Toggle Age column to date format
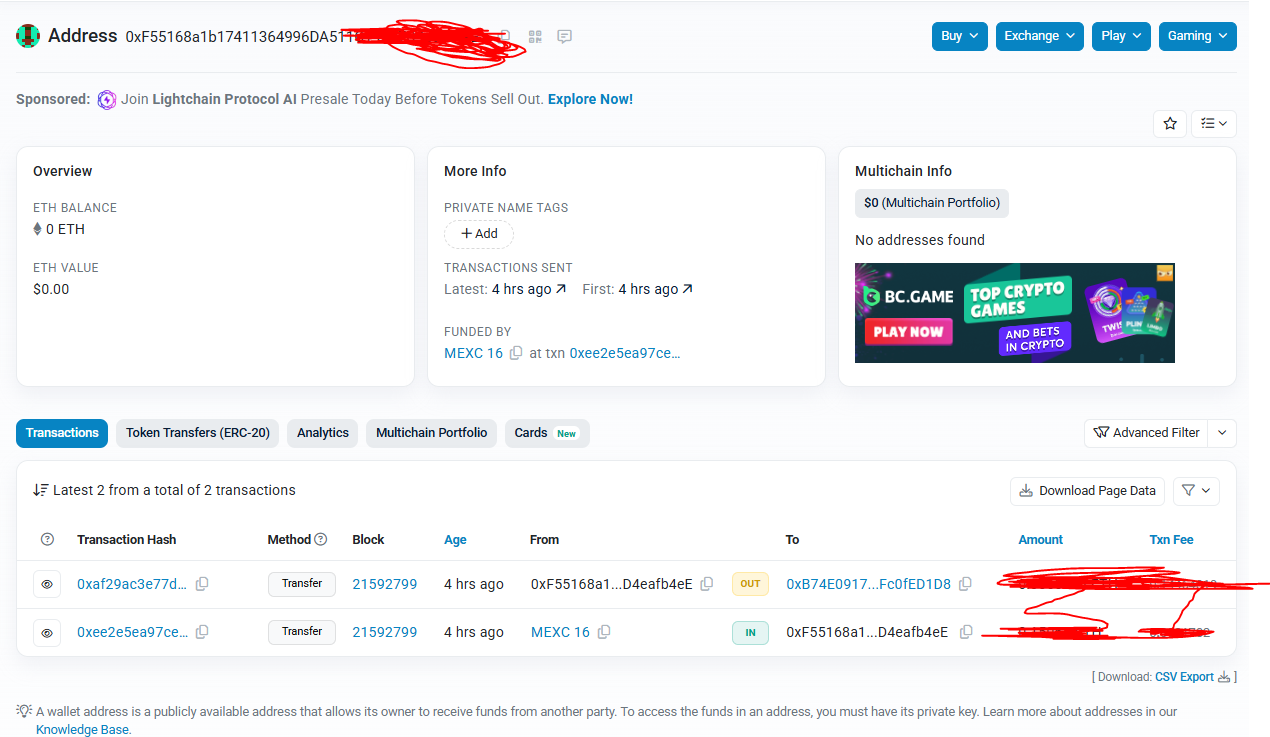The width and height of the screenshot is (1270, 737). pyautogui.click(x=455, y=539)
